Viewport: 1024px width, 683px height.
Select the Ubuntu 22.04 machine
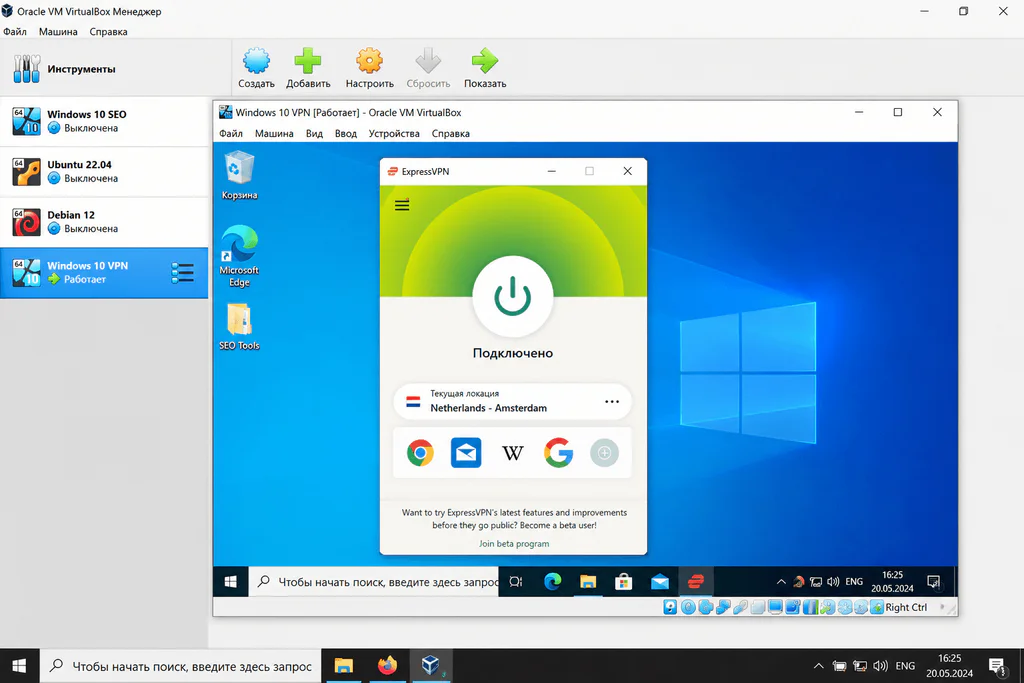click(104, 172)
